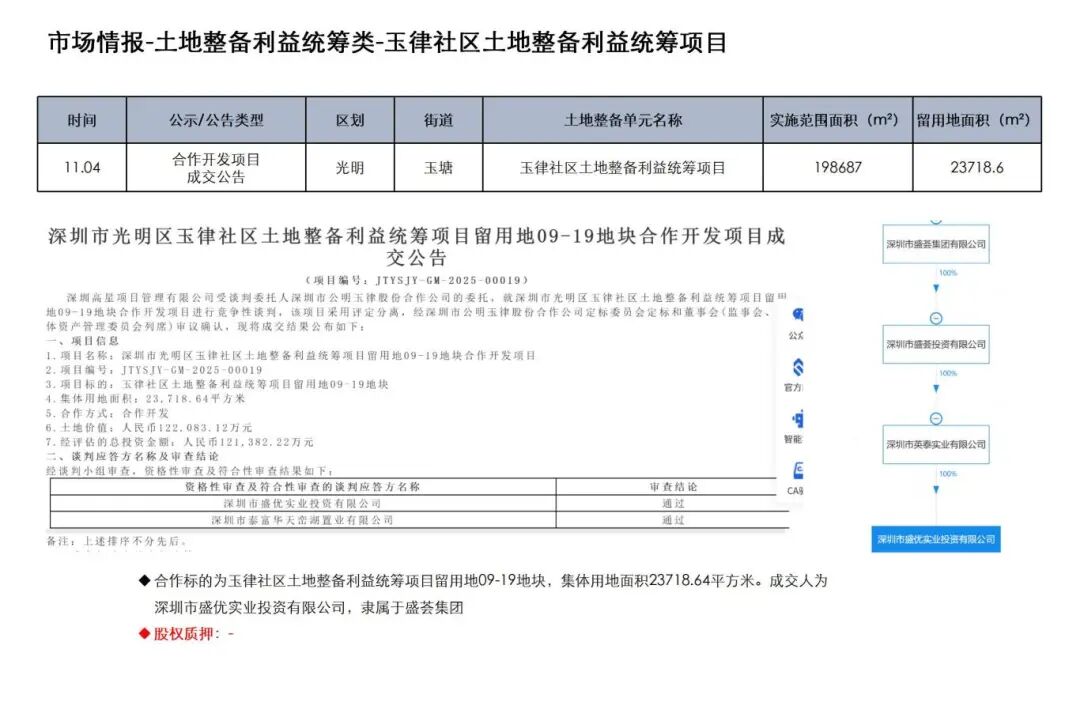Click the 公众号 icon in the side panel
Viewport: 1080px width, 721px height.
click(x=798, y=317)
